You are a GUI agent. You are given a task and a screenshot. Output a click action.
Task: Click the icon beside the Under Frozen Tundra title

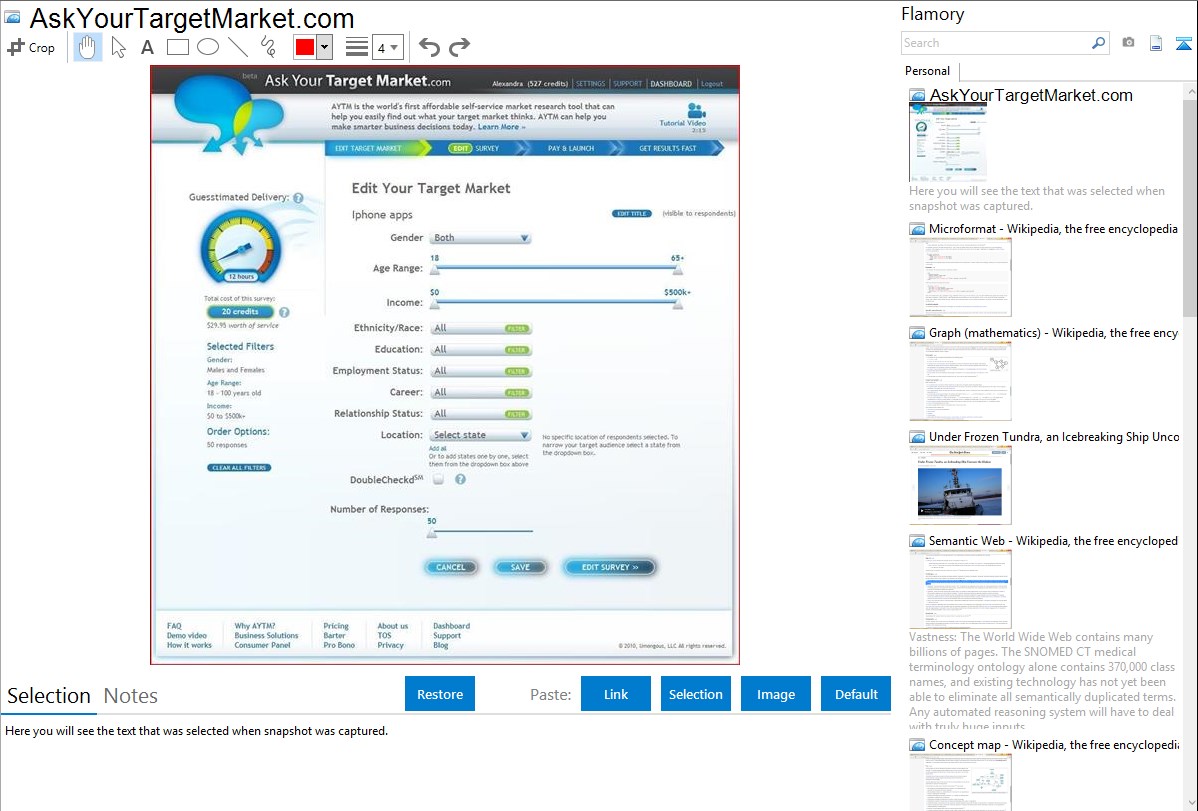(x=917, y=437)
